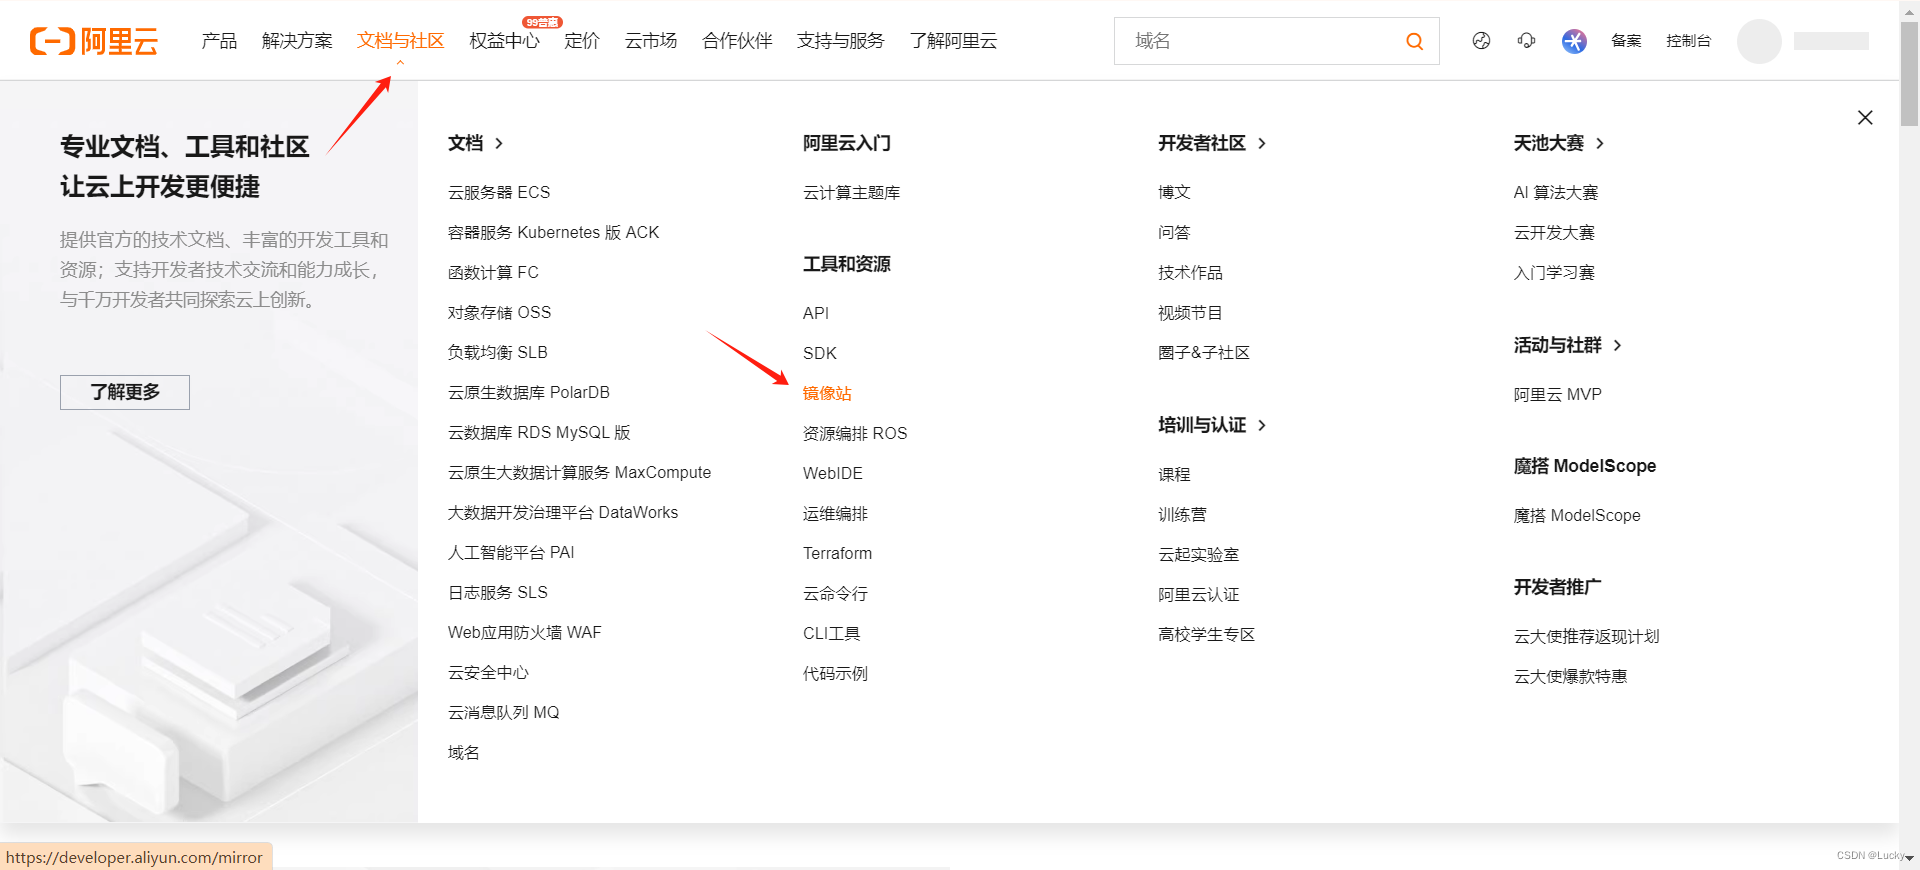
Task: Open the 镜像站 link
Action: click(827, 394)
